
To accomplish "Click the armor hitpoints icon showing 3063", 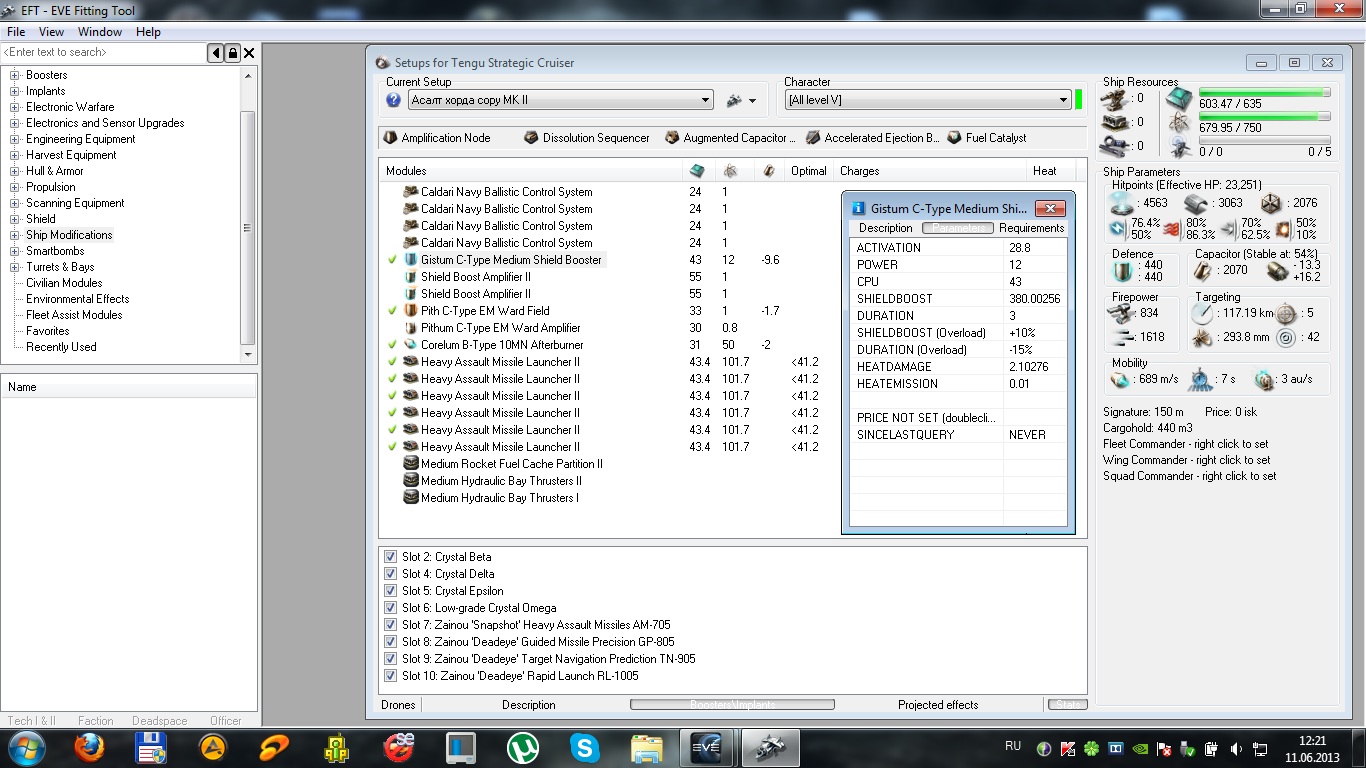I will [1197, 203].
